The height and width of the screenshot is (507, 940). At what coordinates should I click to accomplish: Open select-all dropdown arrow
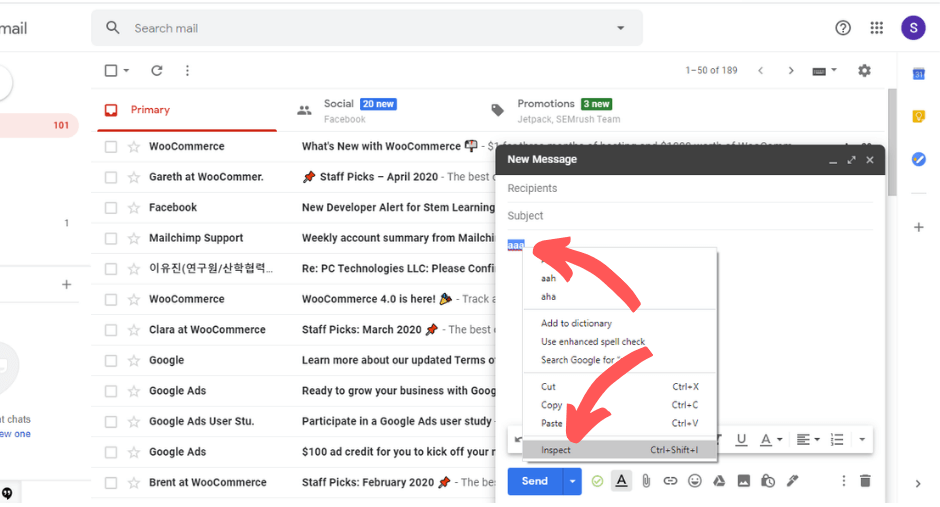click(126, 70)
